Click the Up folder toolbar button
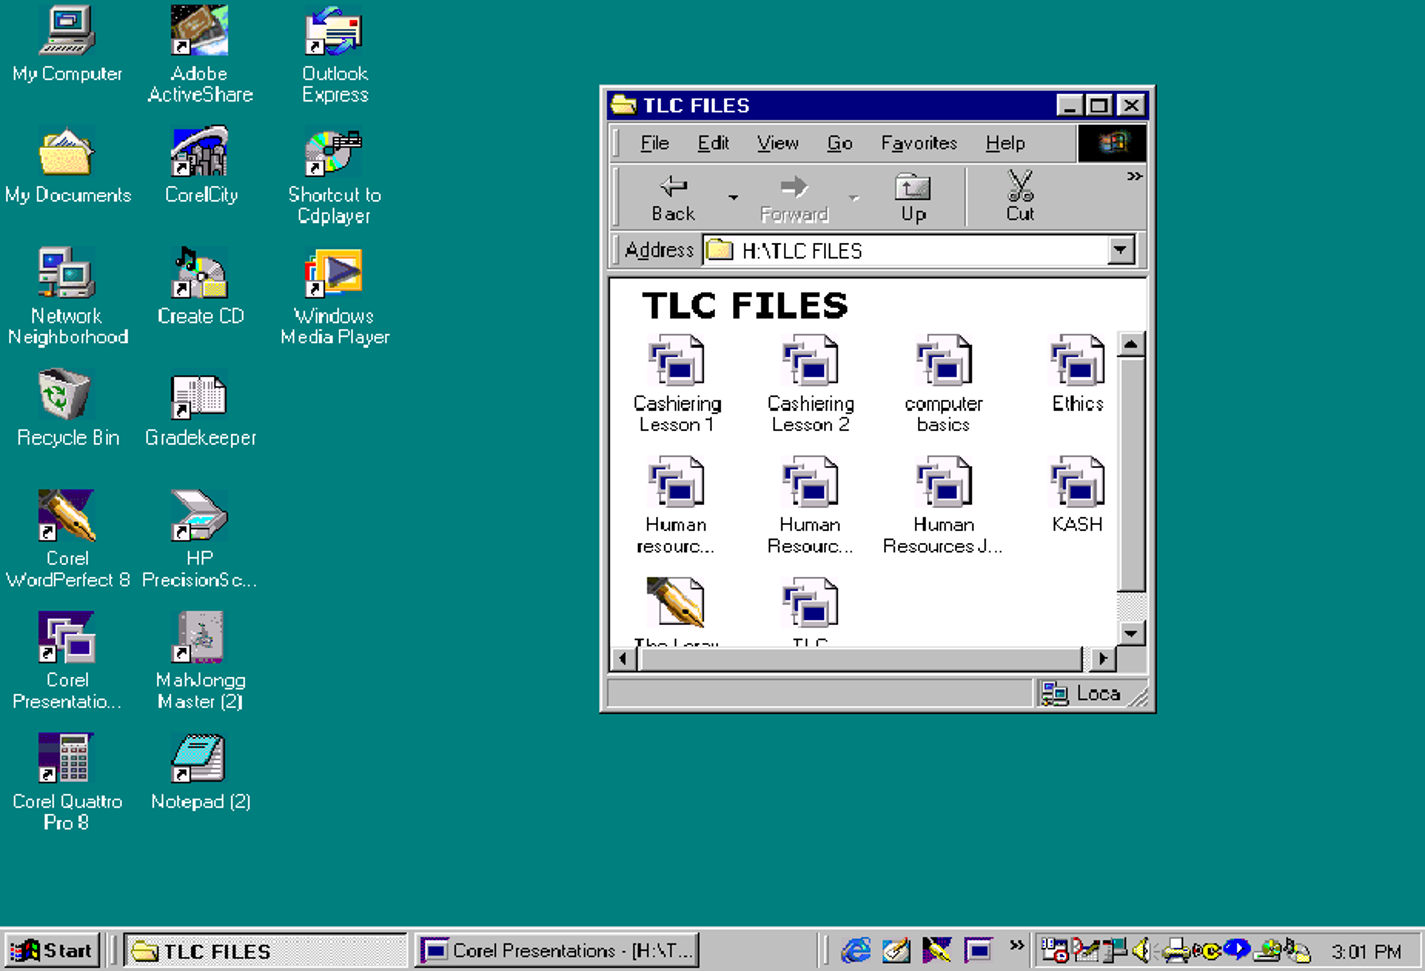This screenshot has height=971, width=1425. pyautogui.click(x=912, y=195)
